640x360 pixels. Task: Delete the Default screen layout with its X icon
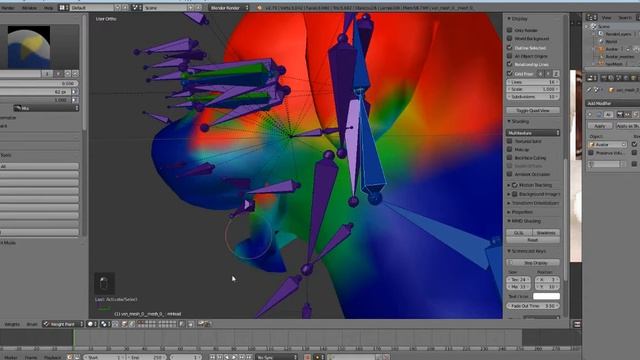125,8
